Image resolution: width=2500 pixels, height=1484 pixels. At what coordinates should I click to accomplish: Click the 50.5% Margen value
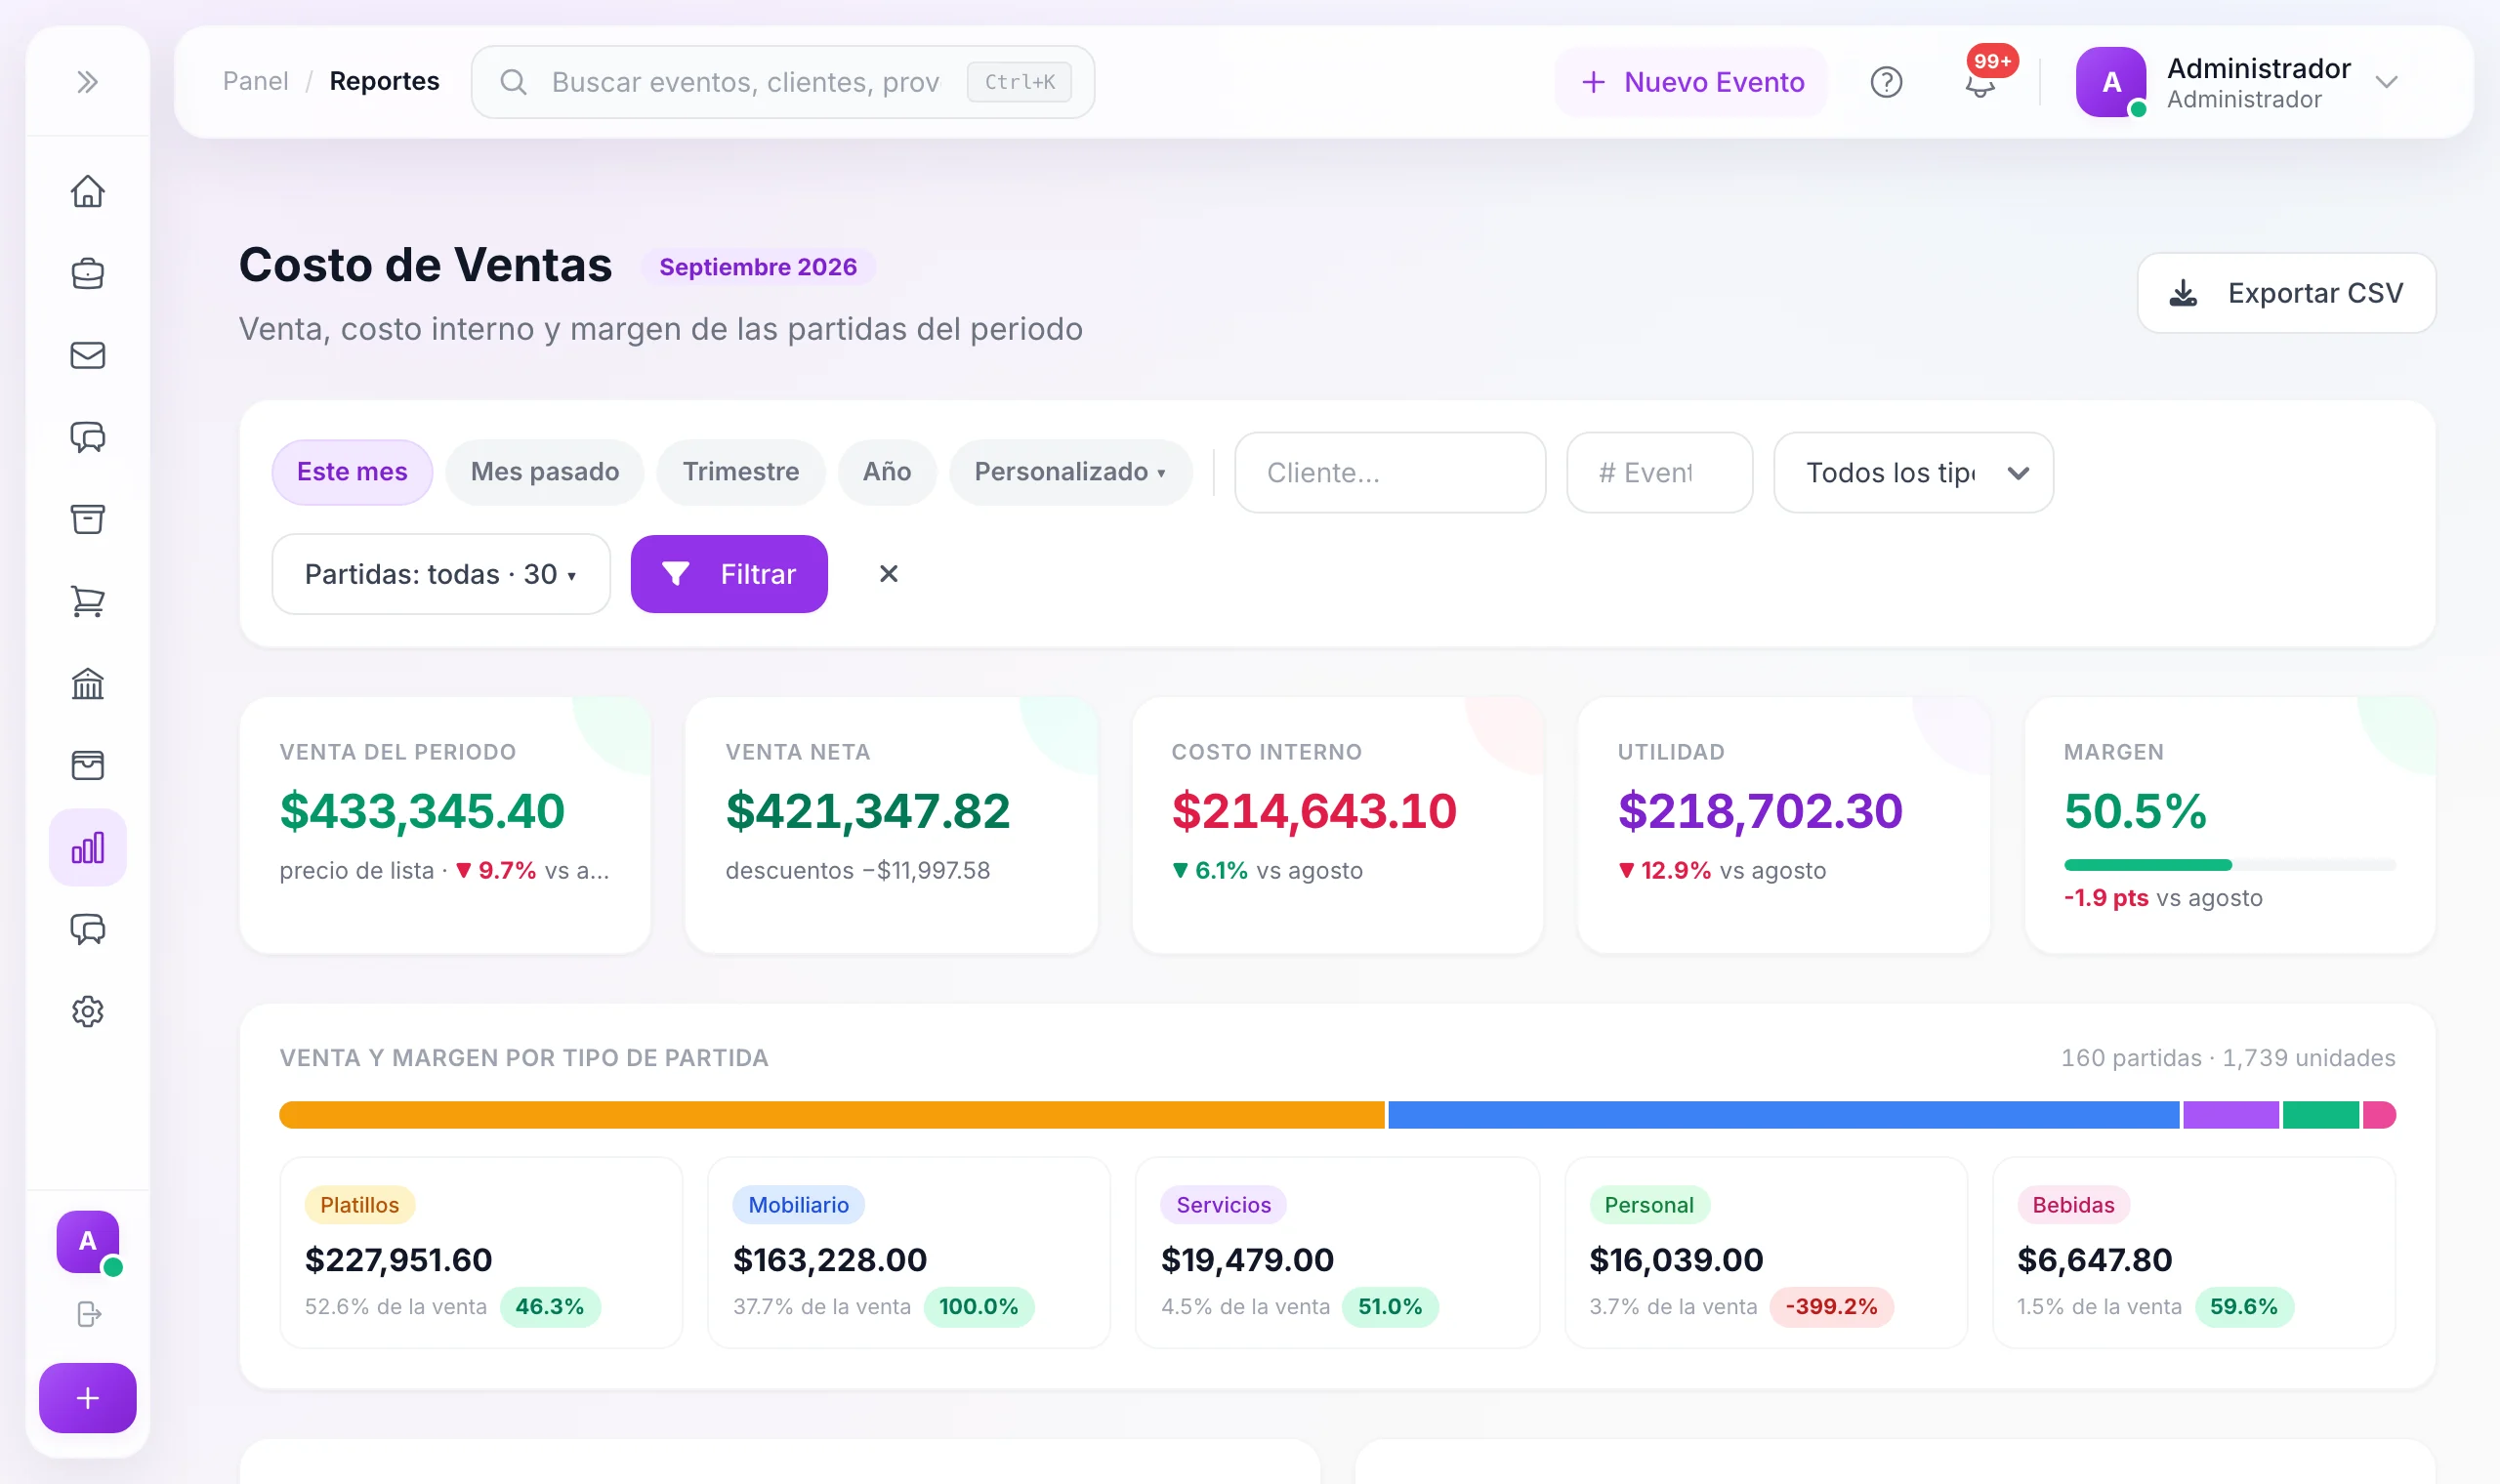2135,811
